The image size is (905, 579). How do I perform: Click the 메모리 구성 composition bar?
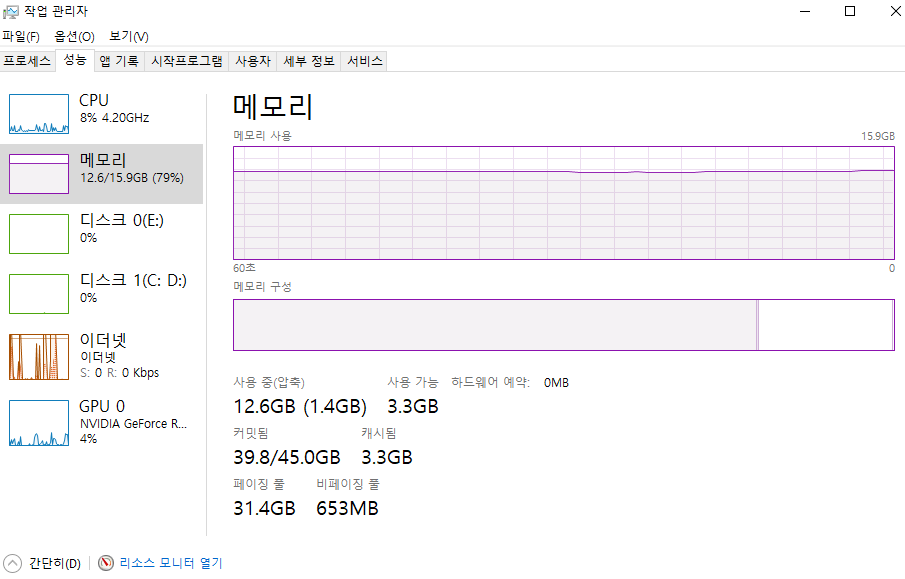pyautogui.click(x=563, y=324)
